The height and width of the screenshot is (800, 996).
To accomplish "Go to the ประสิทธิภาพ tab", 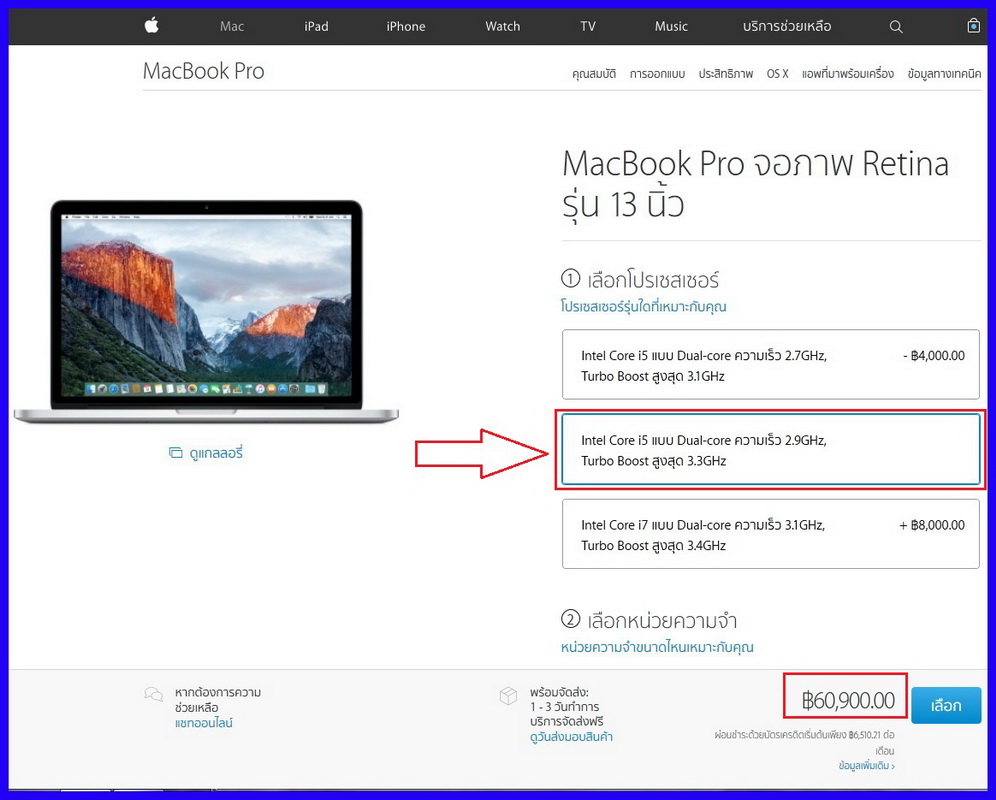I will click(726, 74).
